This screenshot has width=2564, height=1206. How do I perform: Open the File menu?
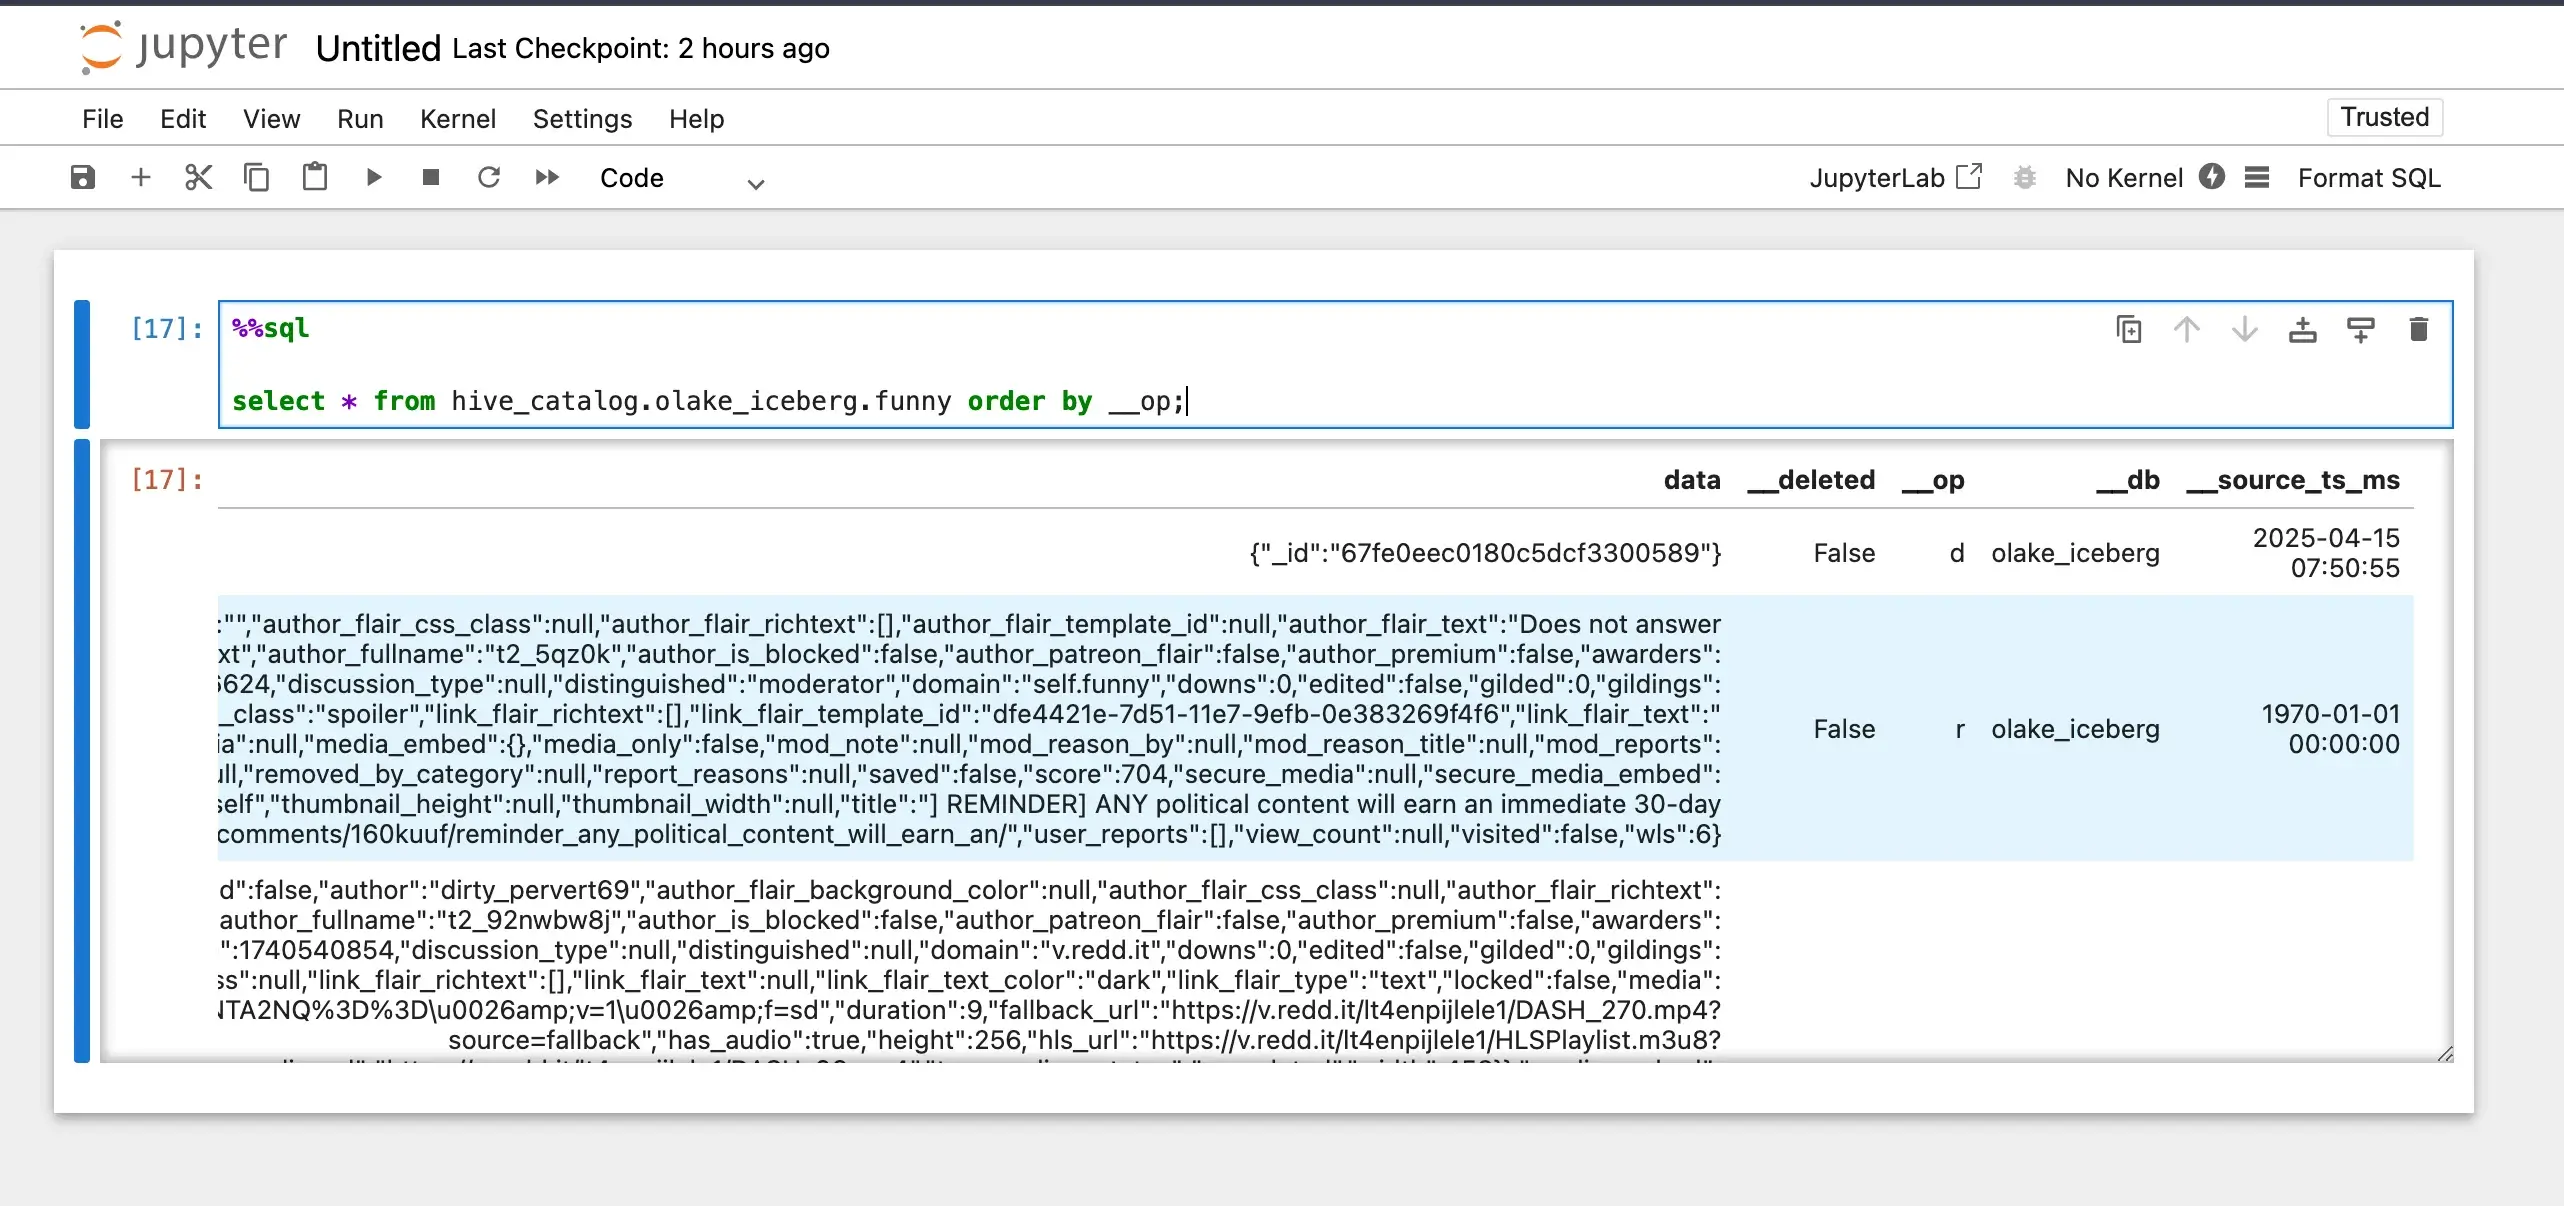pyautogui.click(x=102, y=119)
